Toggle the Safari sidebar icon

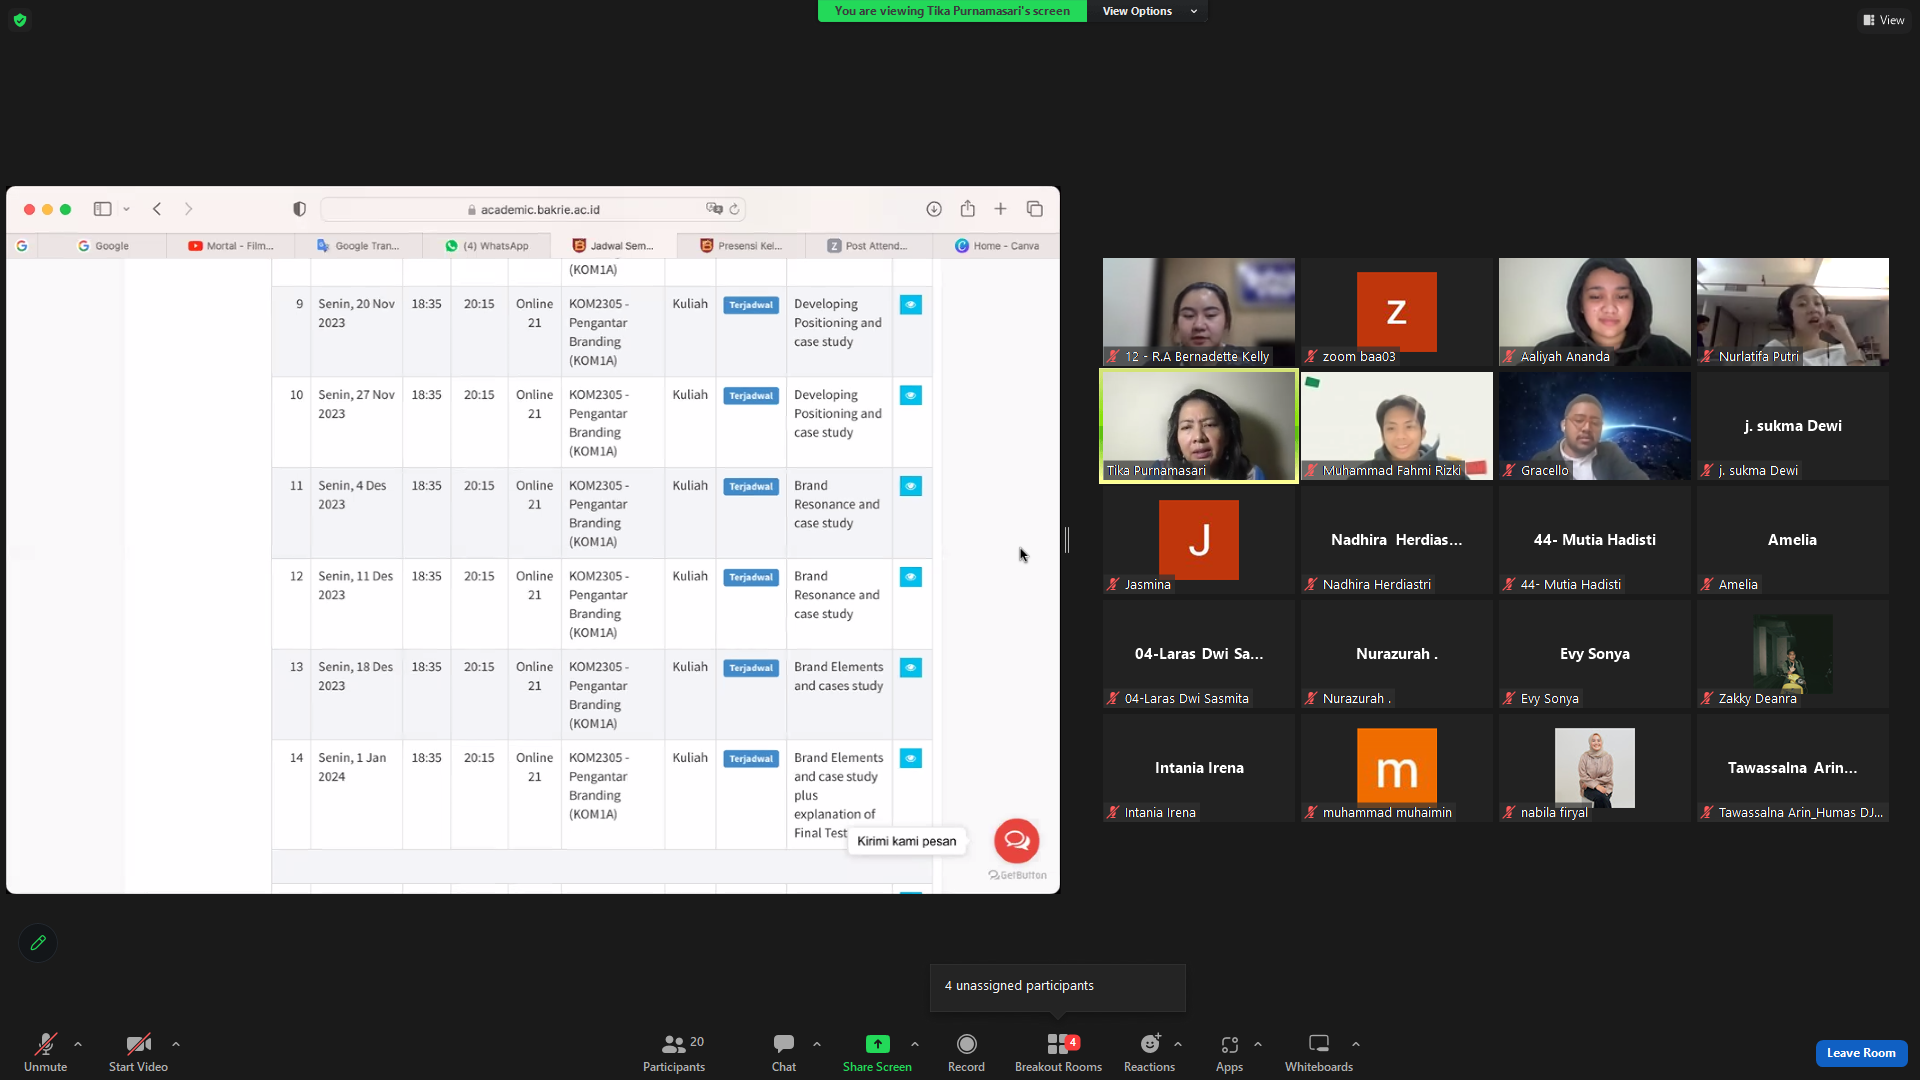tap(102, 209)
